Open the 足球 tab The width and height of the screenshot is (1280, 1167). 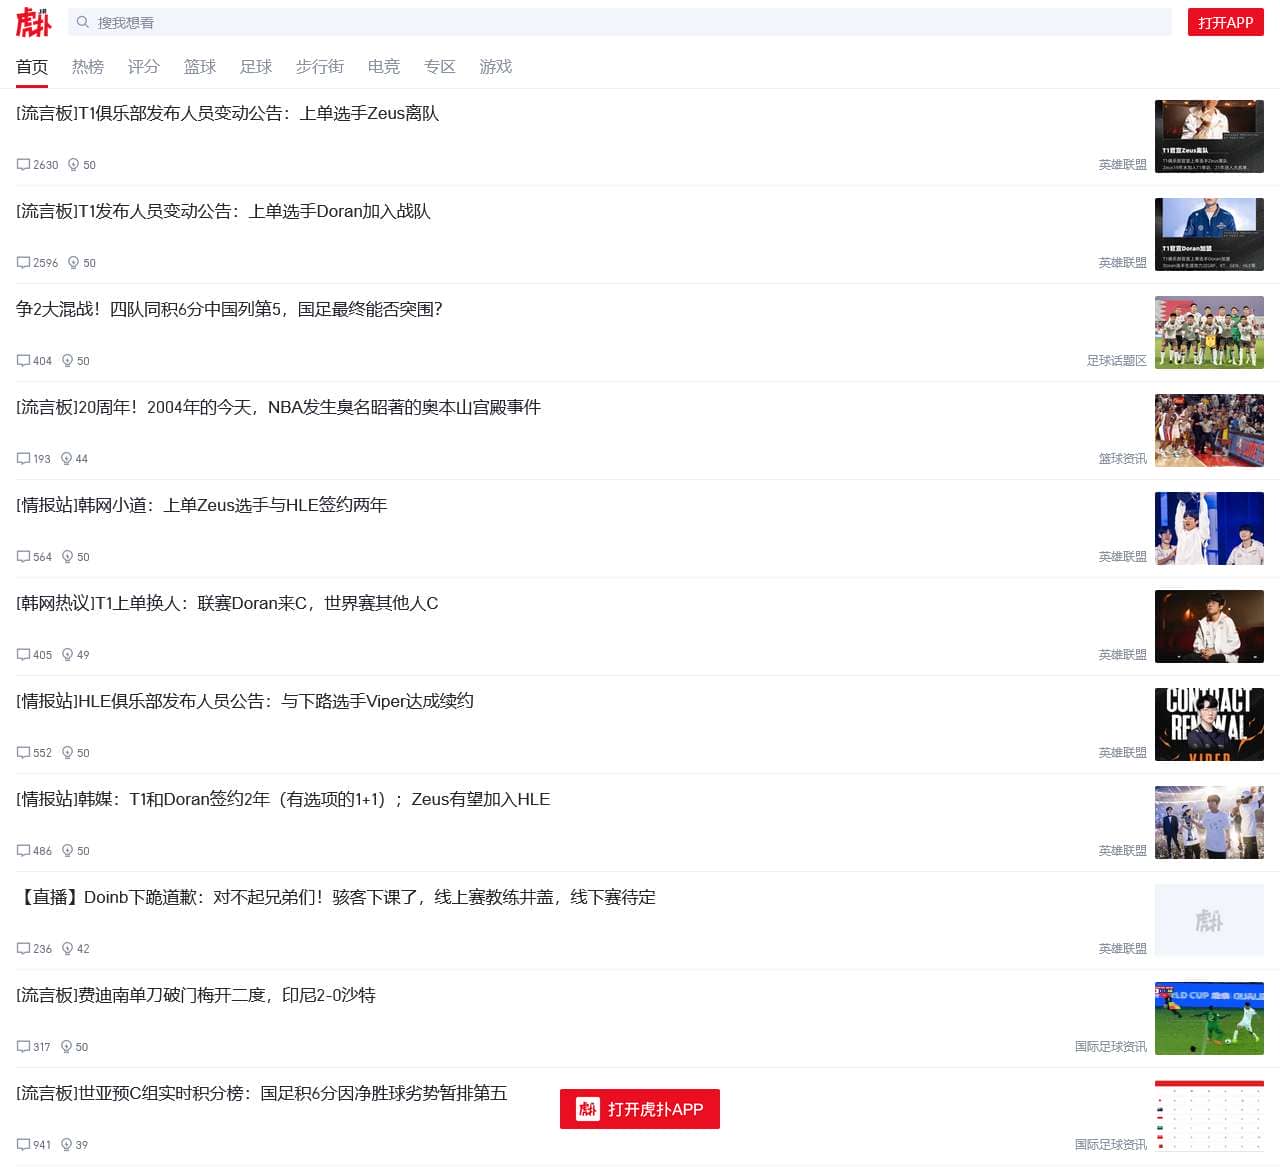[x=256, y=66]
